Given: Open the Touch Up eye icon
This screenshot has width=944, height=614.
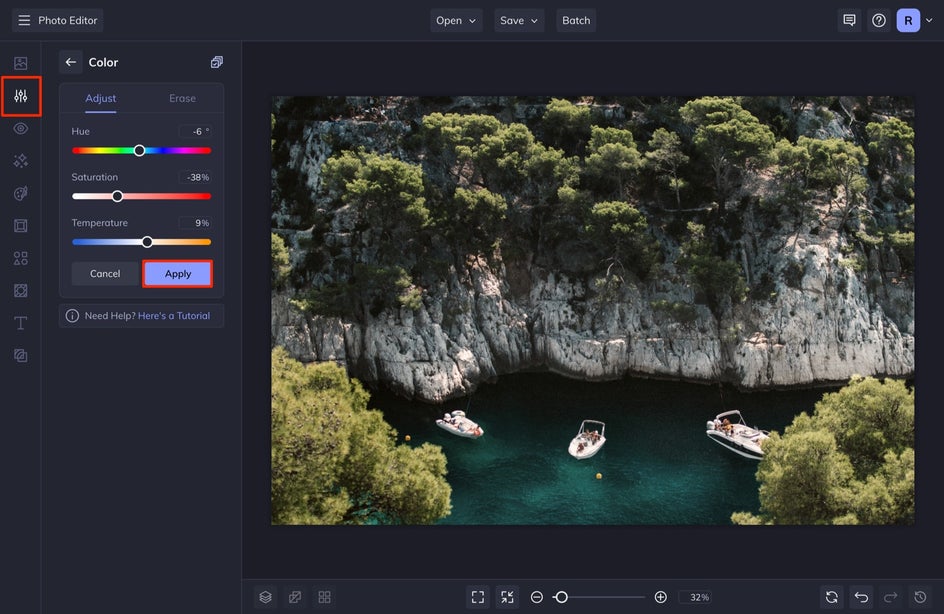Looking at the screenshot, I should [20, 128].
